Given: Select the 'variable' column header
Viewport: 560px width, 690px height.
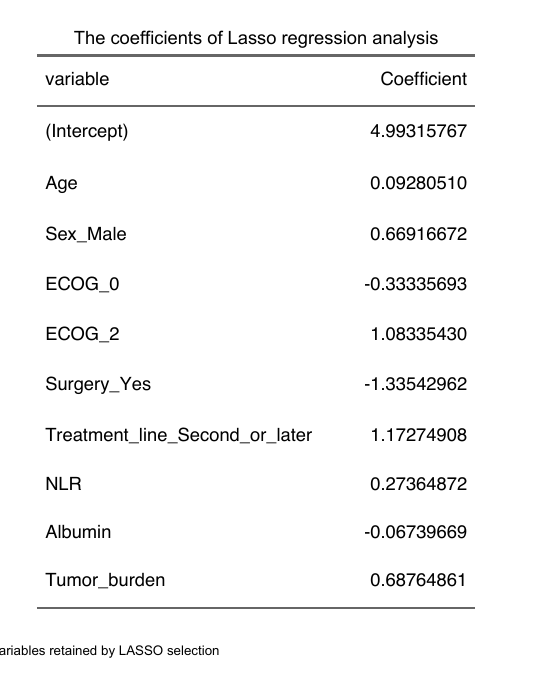Looking at the screenshot, I should pos(77,79).
